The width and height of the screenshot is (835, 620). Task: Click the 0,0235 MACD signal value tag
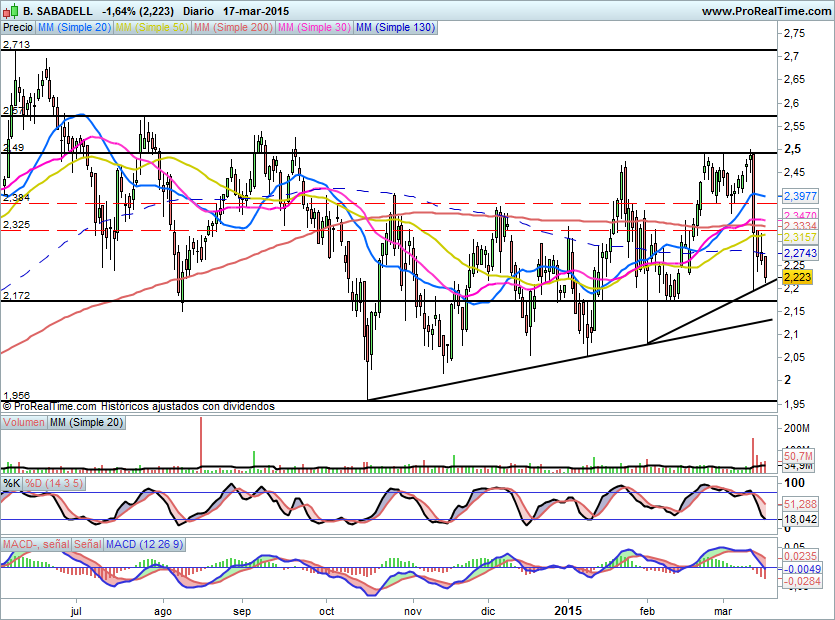pyautogui.click(x=800, y=556)
